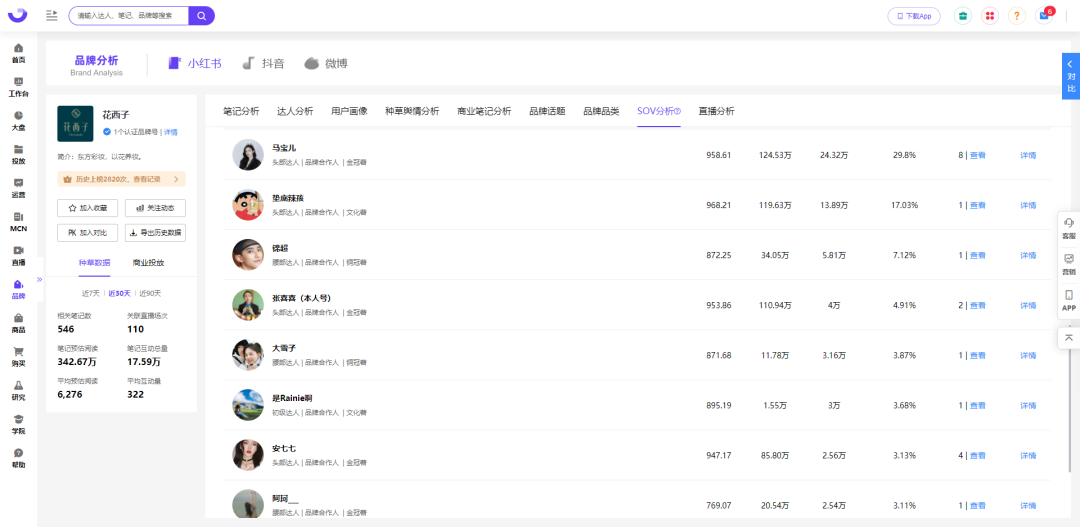Open the green briefcase icon in header
1080x527 pixels.
pos(963,15)
